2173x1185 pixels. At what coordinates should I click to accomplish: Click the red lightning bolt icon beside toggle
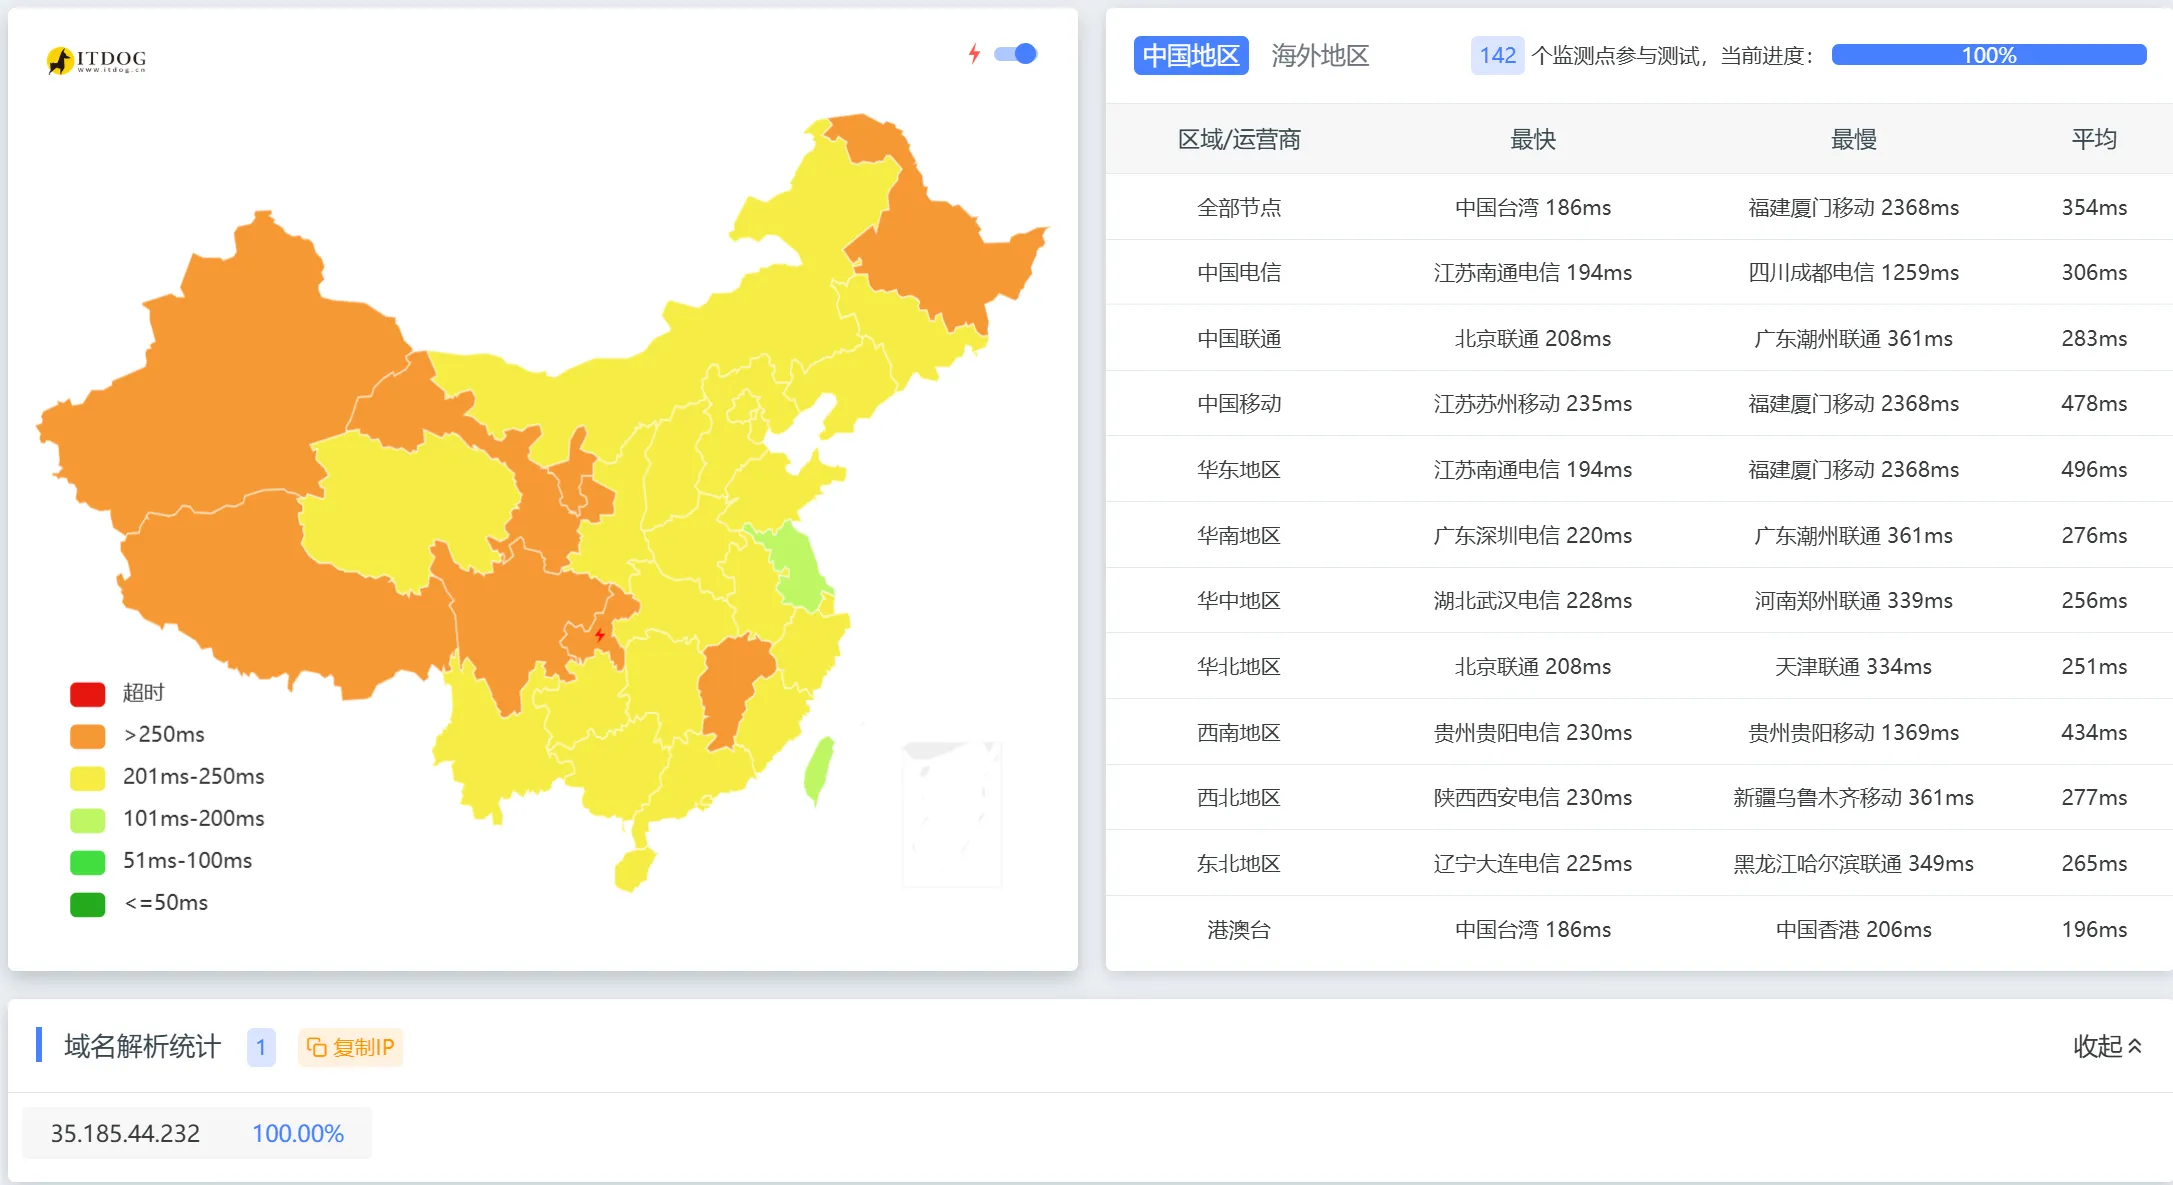pos(973,54)
